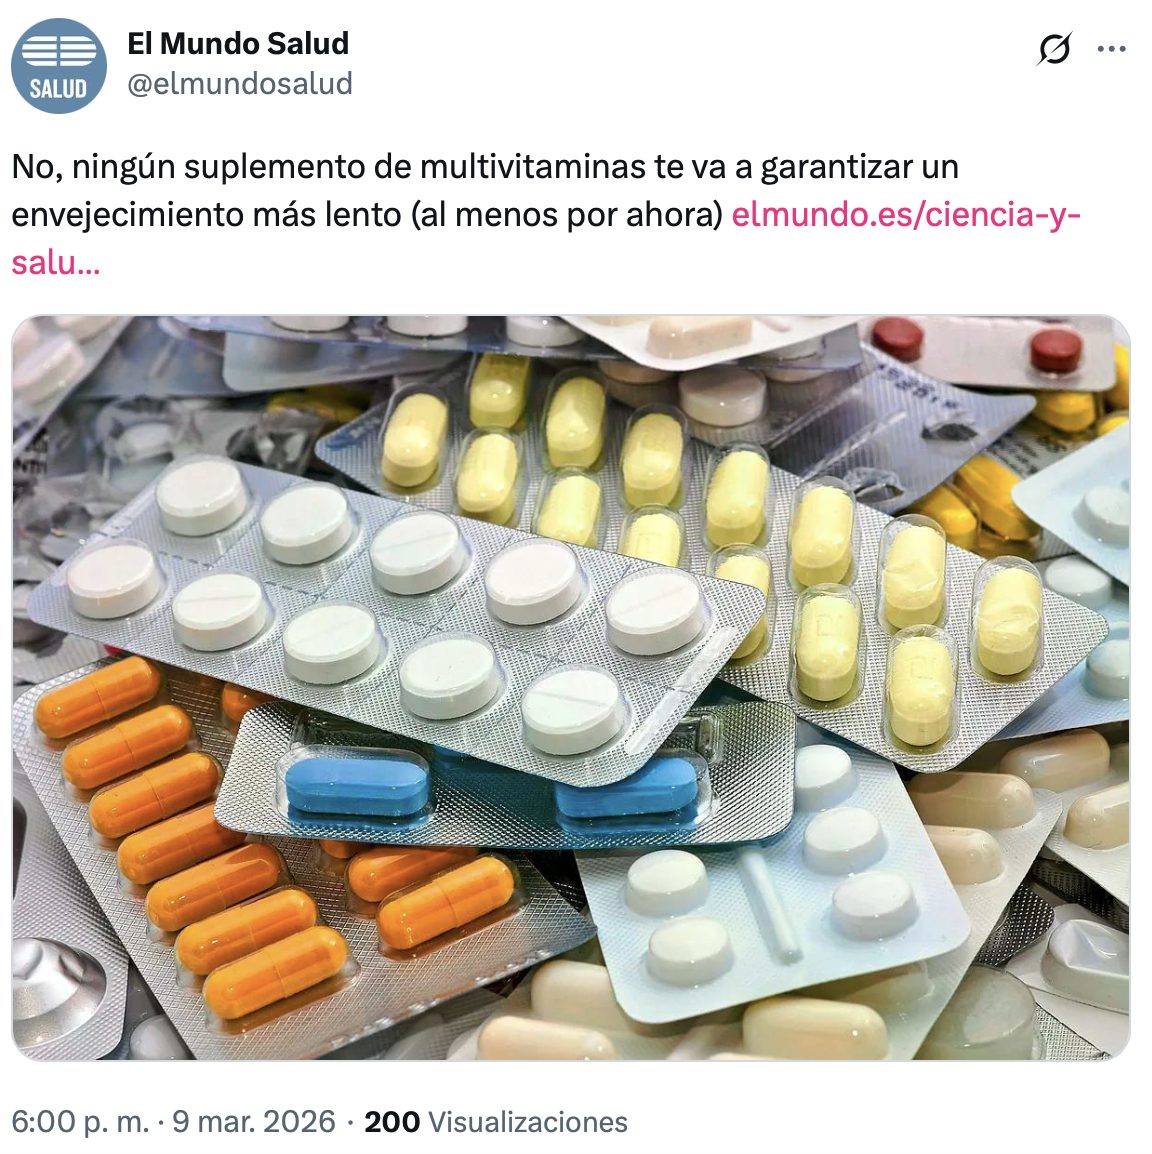Open photo at the orange capsules blister
This screenshot has height=1154, width=1152.
191,839
